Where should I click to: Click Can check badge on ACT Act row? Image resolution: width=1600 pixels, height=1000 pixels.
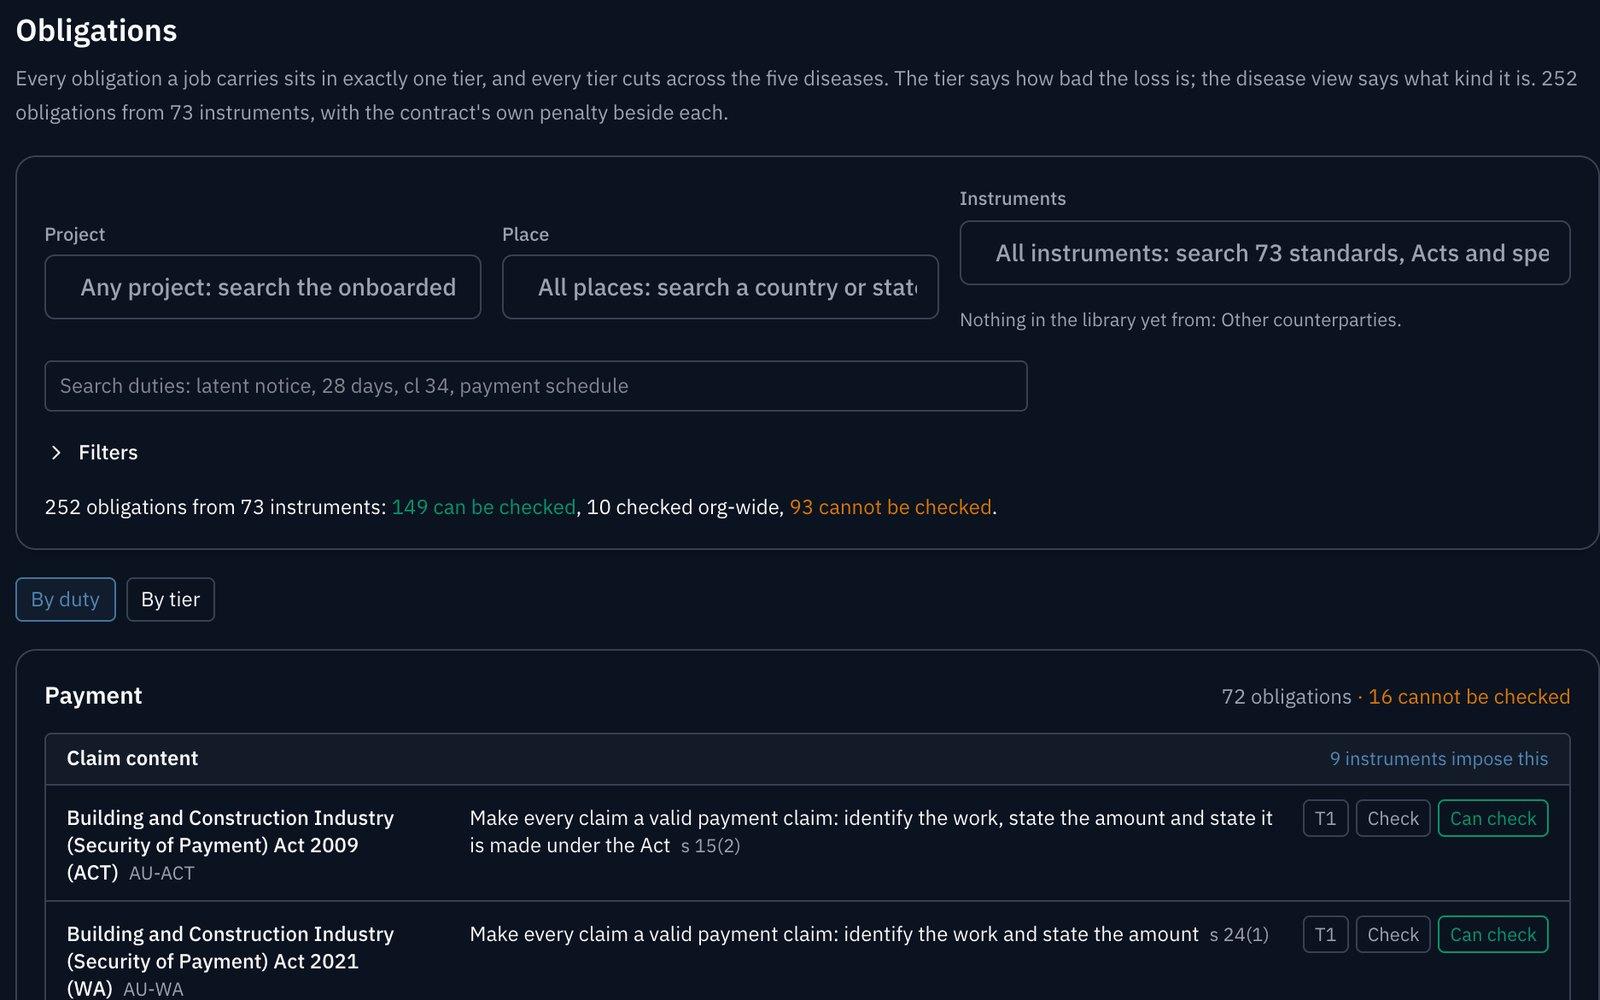[1493, 819]
